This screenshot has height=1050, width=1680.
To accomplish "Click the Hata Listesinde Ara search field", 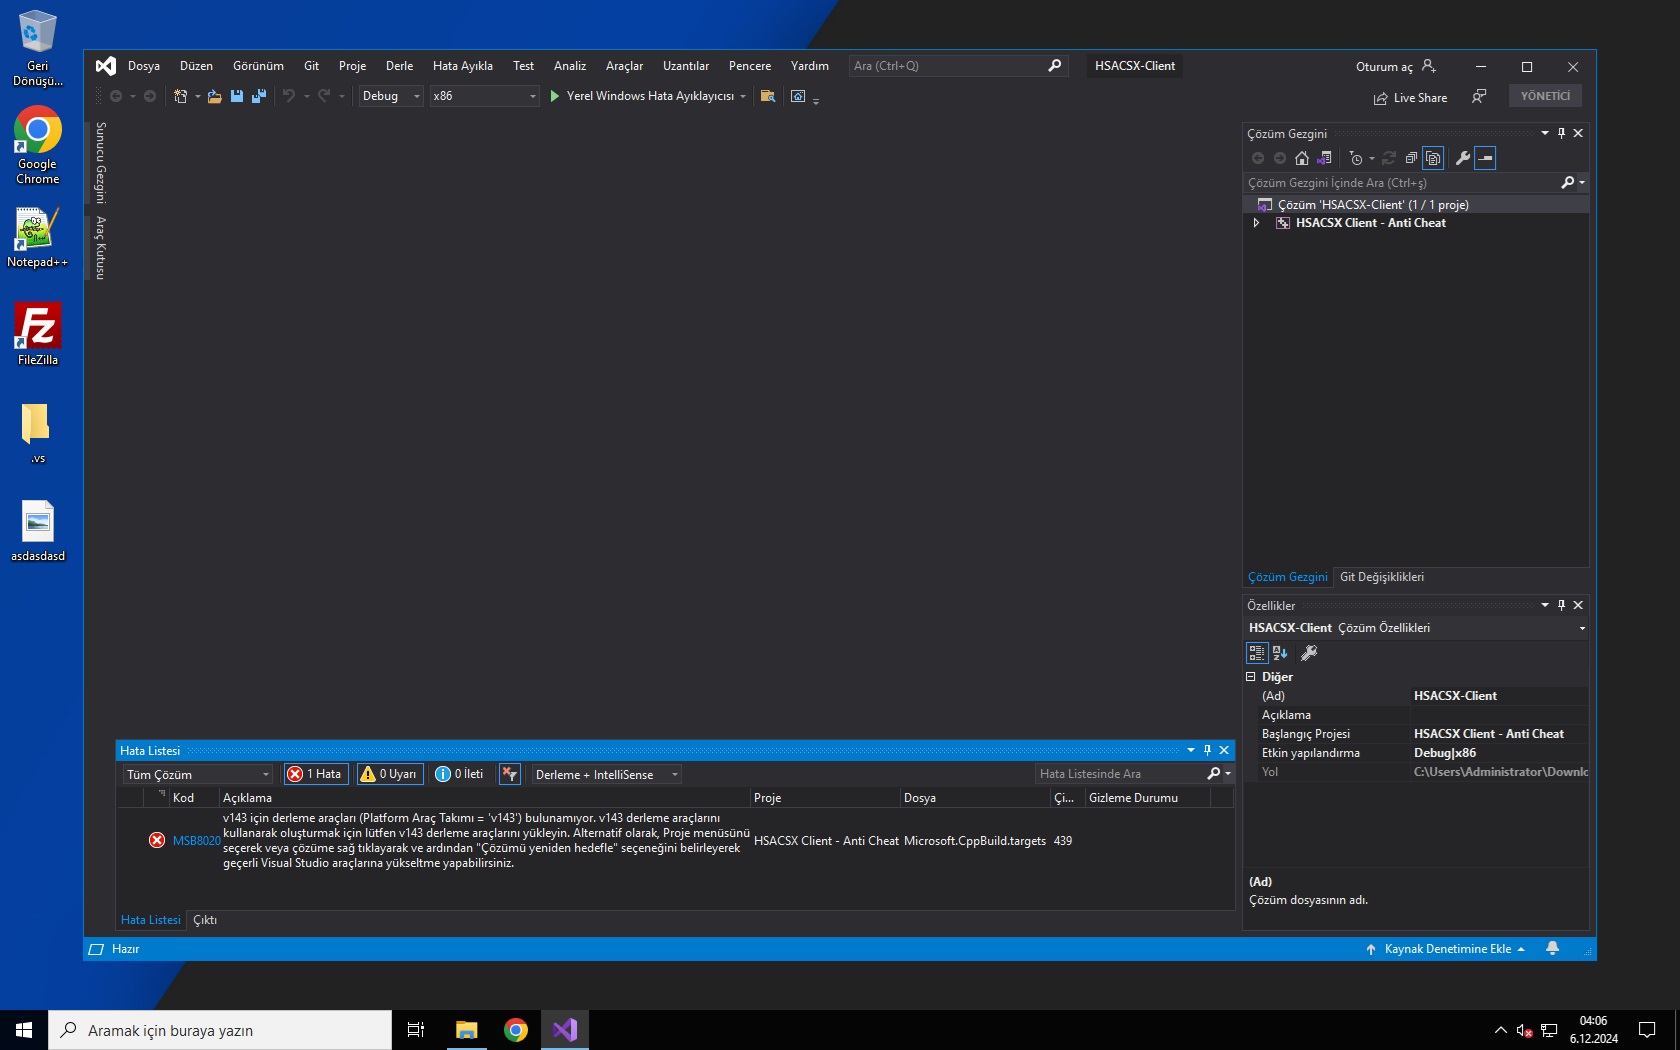I will tap(1120, 774).
